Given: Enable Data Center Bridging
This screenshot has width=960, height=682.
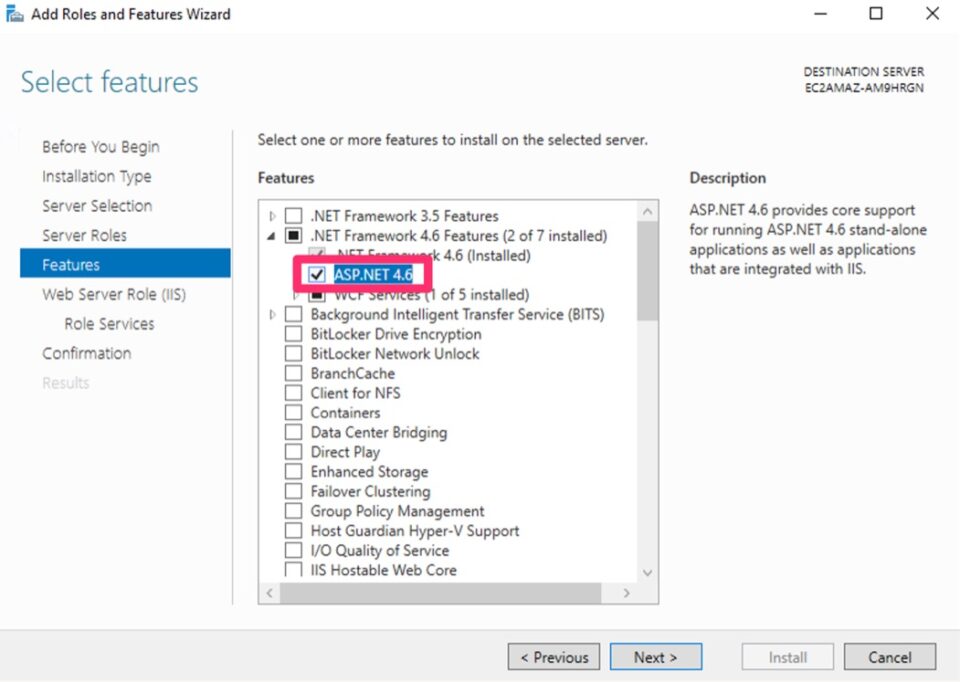Looking at the screenshot, I should point(294,432).
